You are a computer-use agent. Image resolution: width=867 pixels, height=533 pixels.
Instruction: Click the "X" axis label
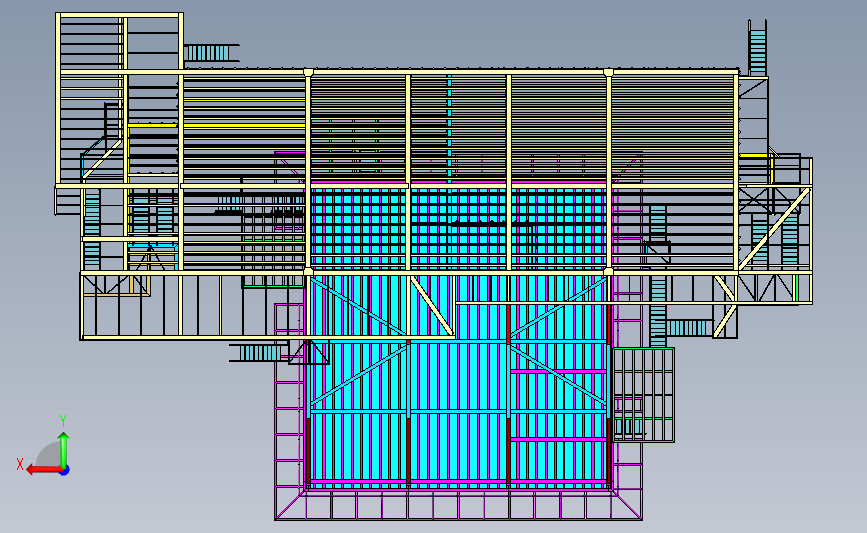click(20, 464)
